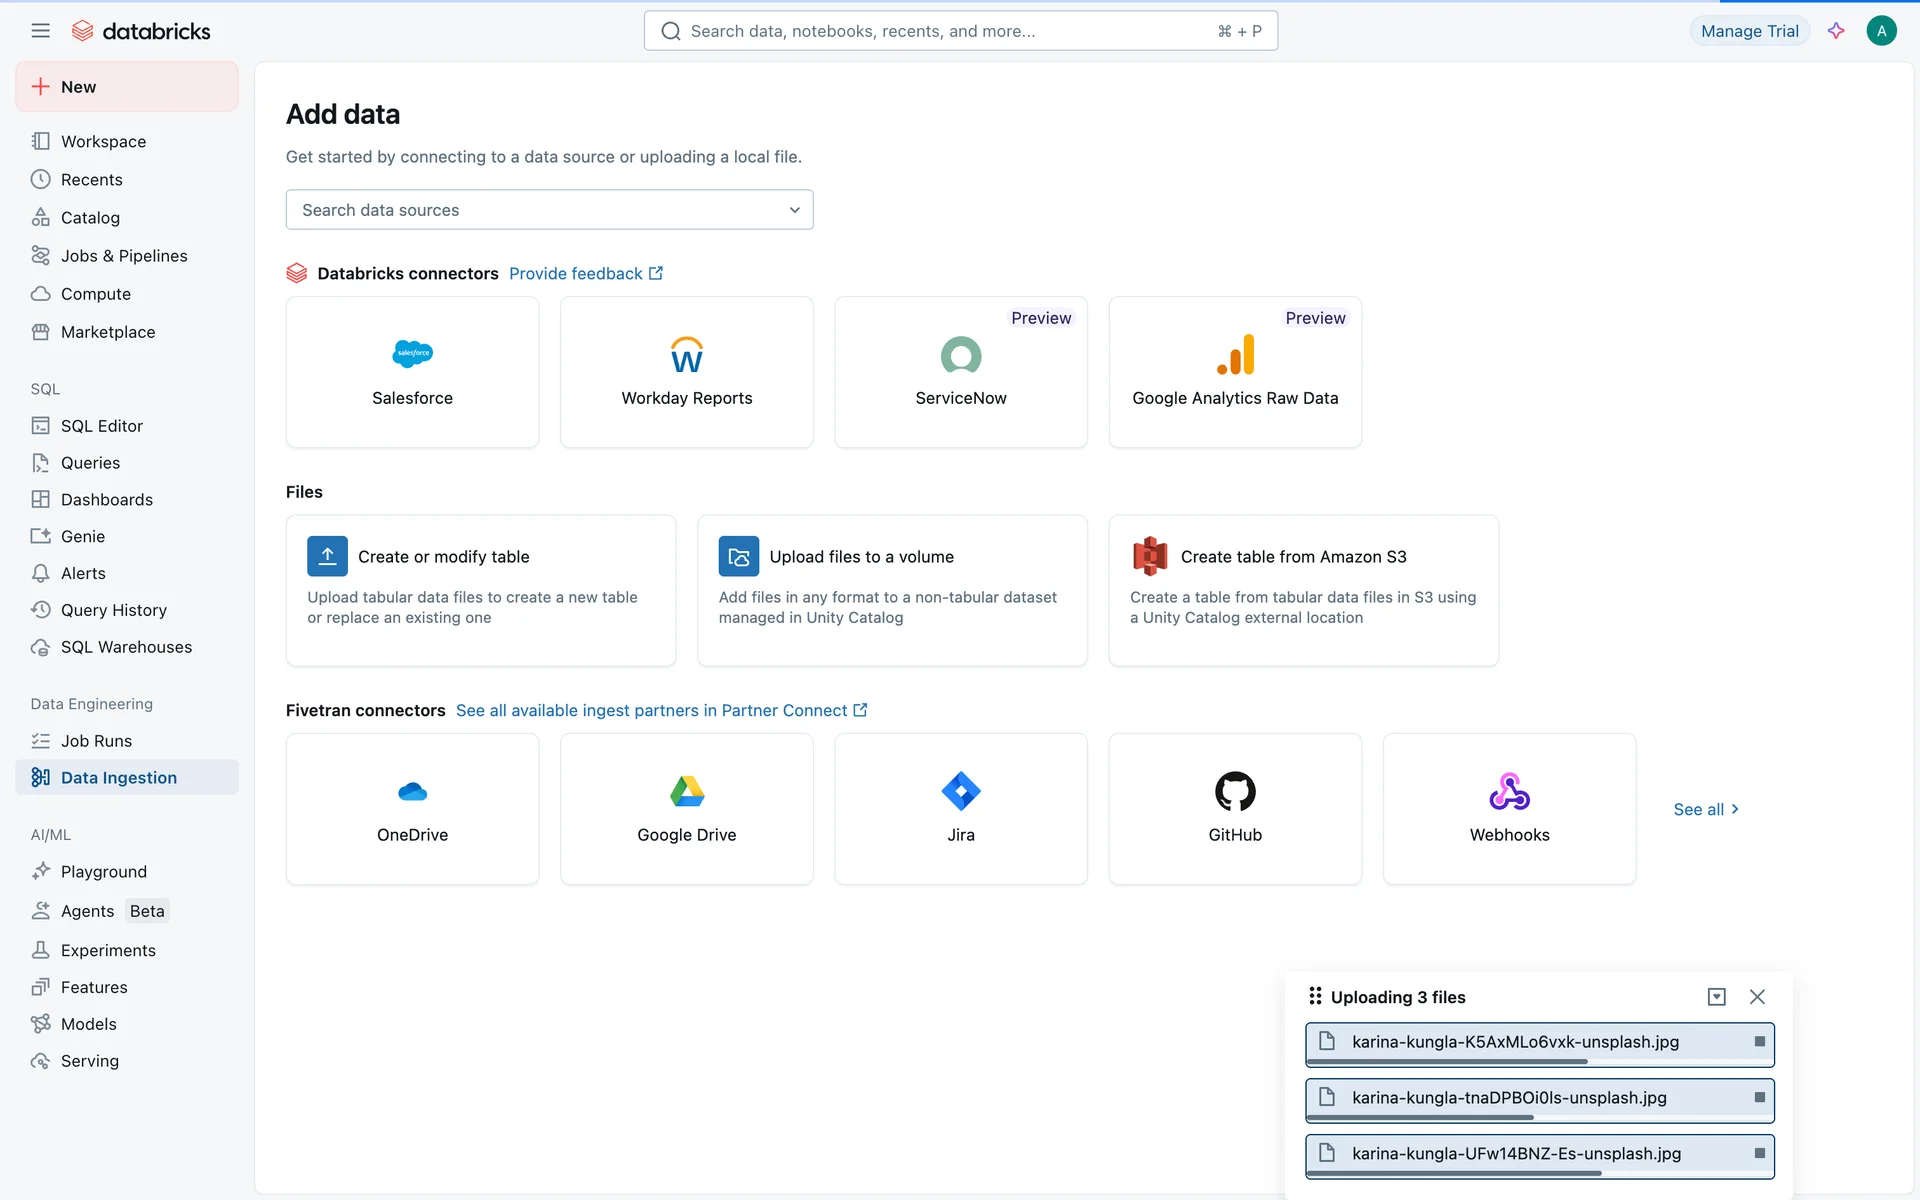The width and height of the screenshot is (1920, 1200).
Task: Select the GitHub Fivetran connector
Action: pos(1235,808)
